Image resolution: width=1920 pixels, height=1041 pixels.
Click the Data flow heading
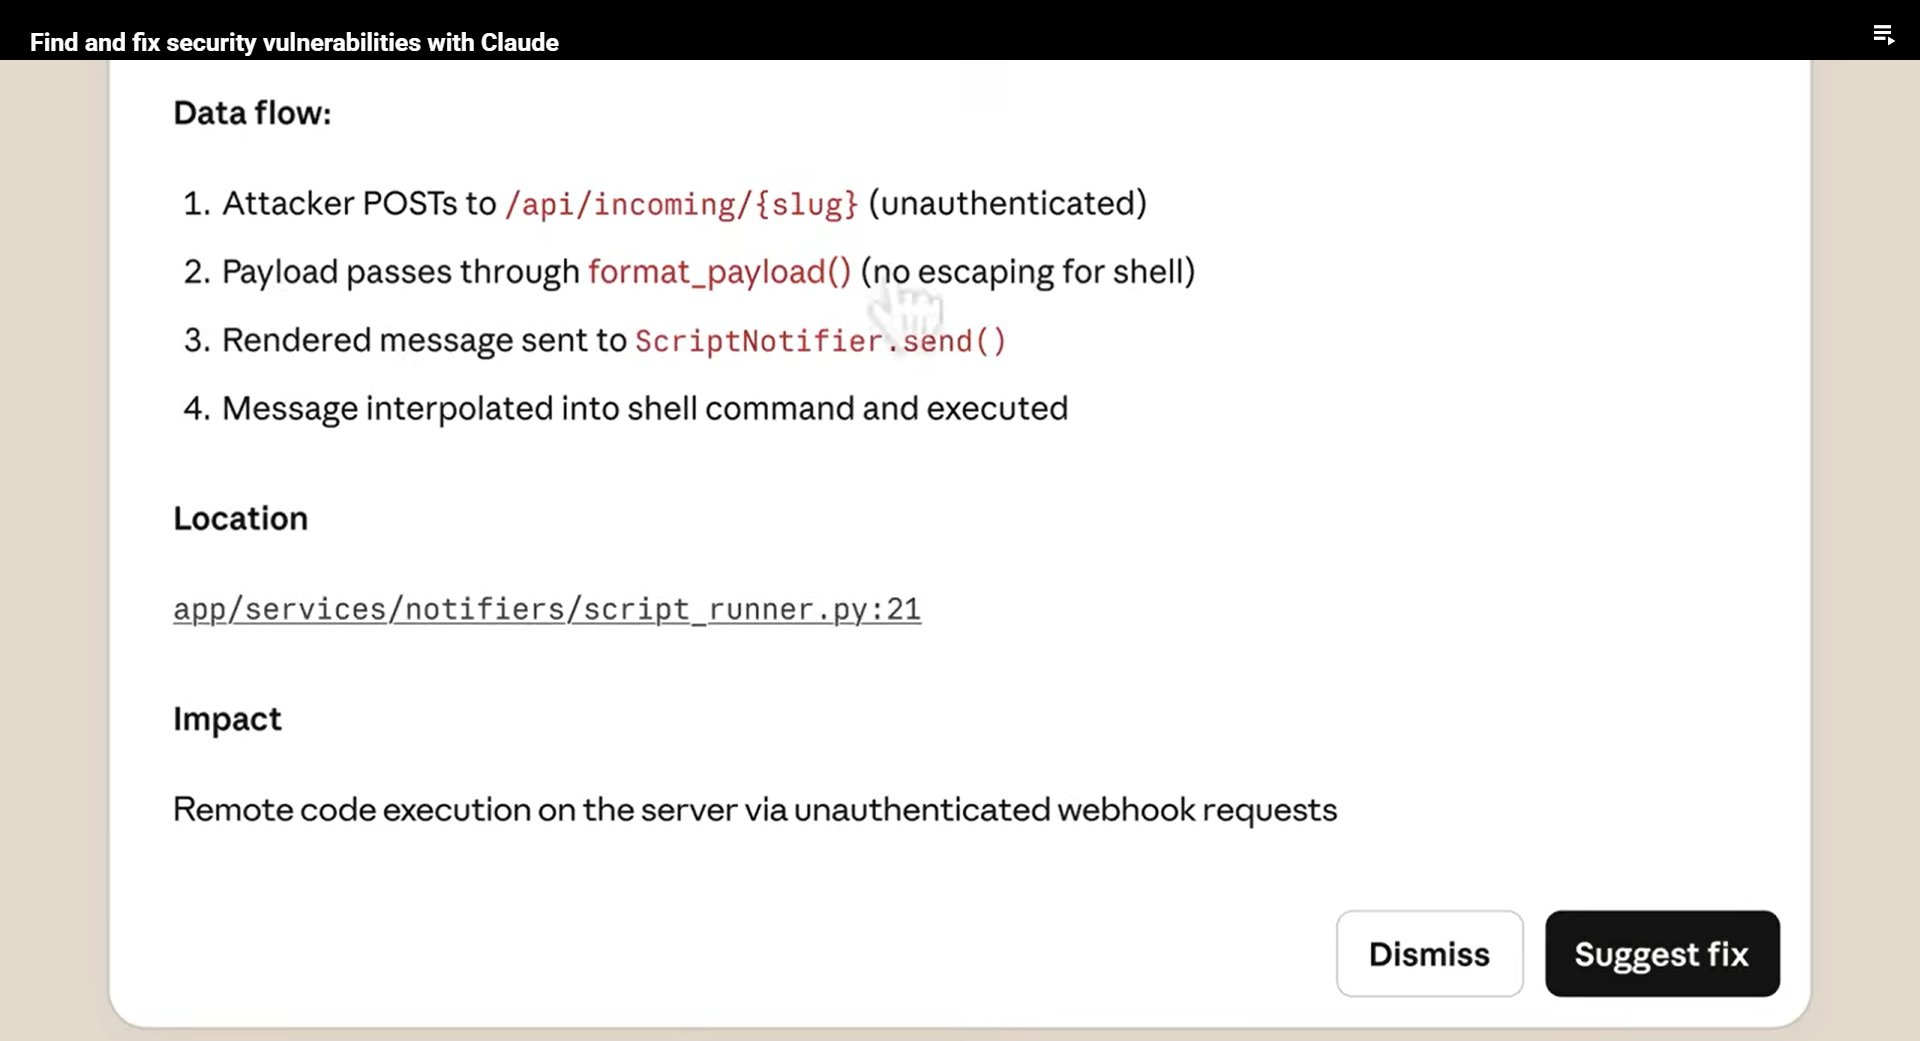[x=252, y=113]
